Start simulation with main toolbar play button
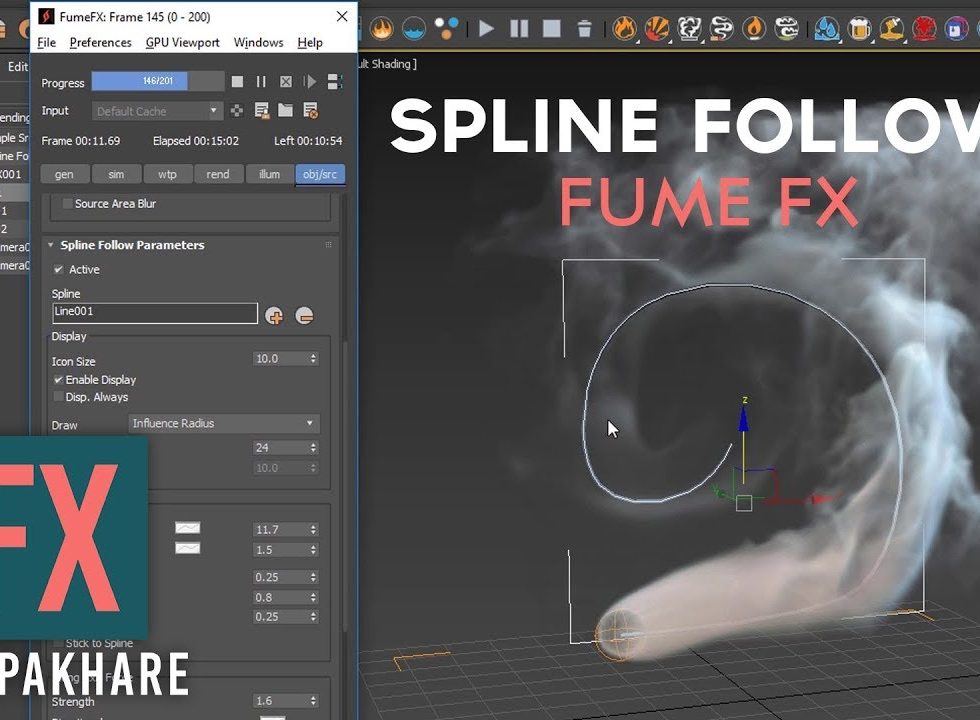The width and height of the screenshot is (980, 720). tap(486, 28)
